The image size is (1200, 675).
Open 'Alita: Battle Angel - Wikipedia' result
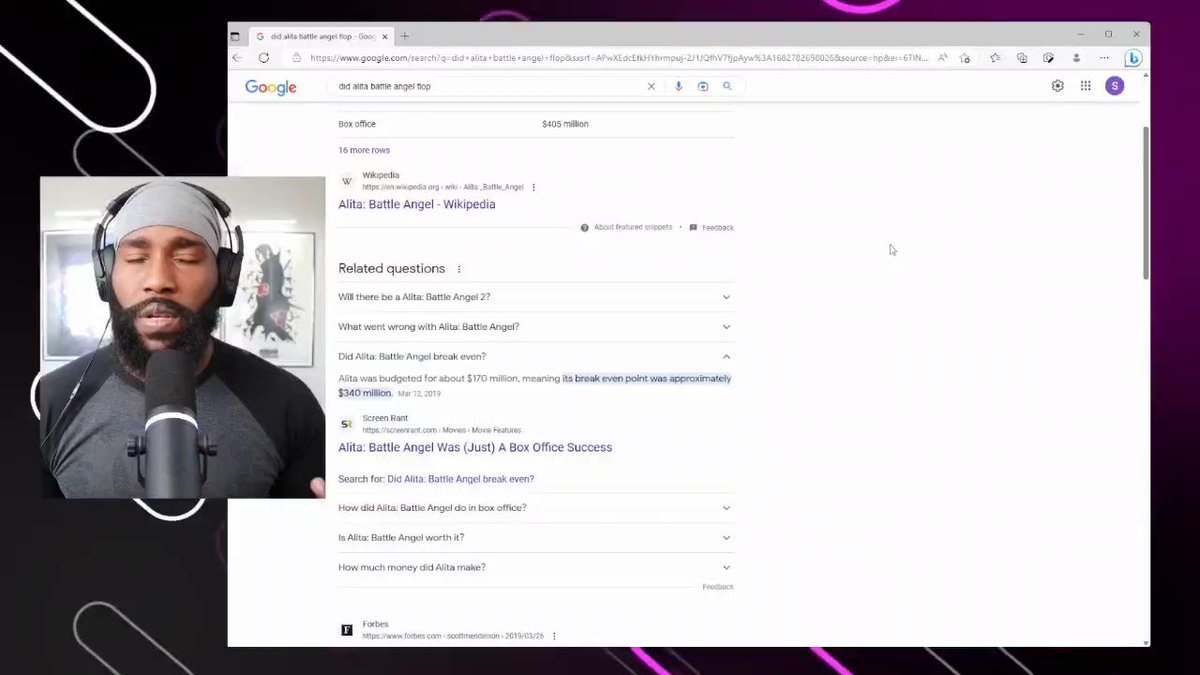click(x=417, y=204)
